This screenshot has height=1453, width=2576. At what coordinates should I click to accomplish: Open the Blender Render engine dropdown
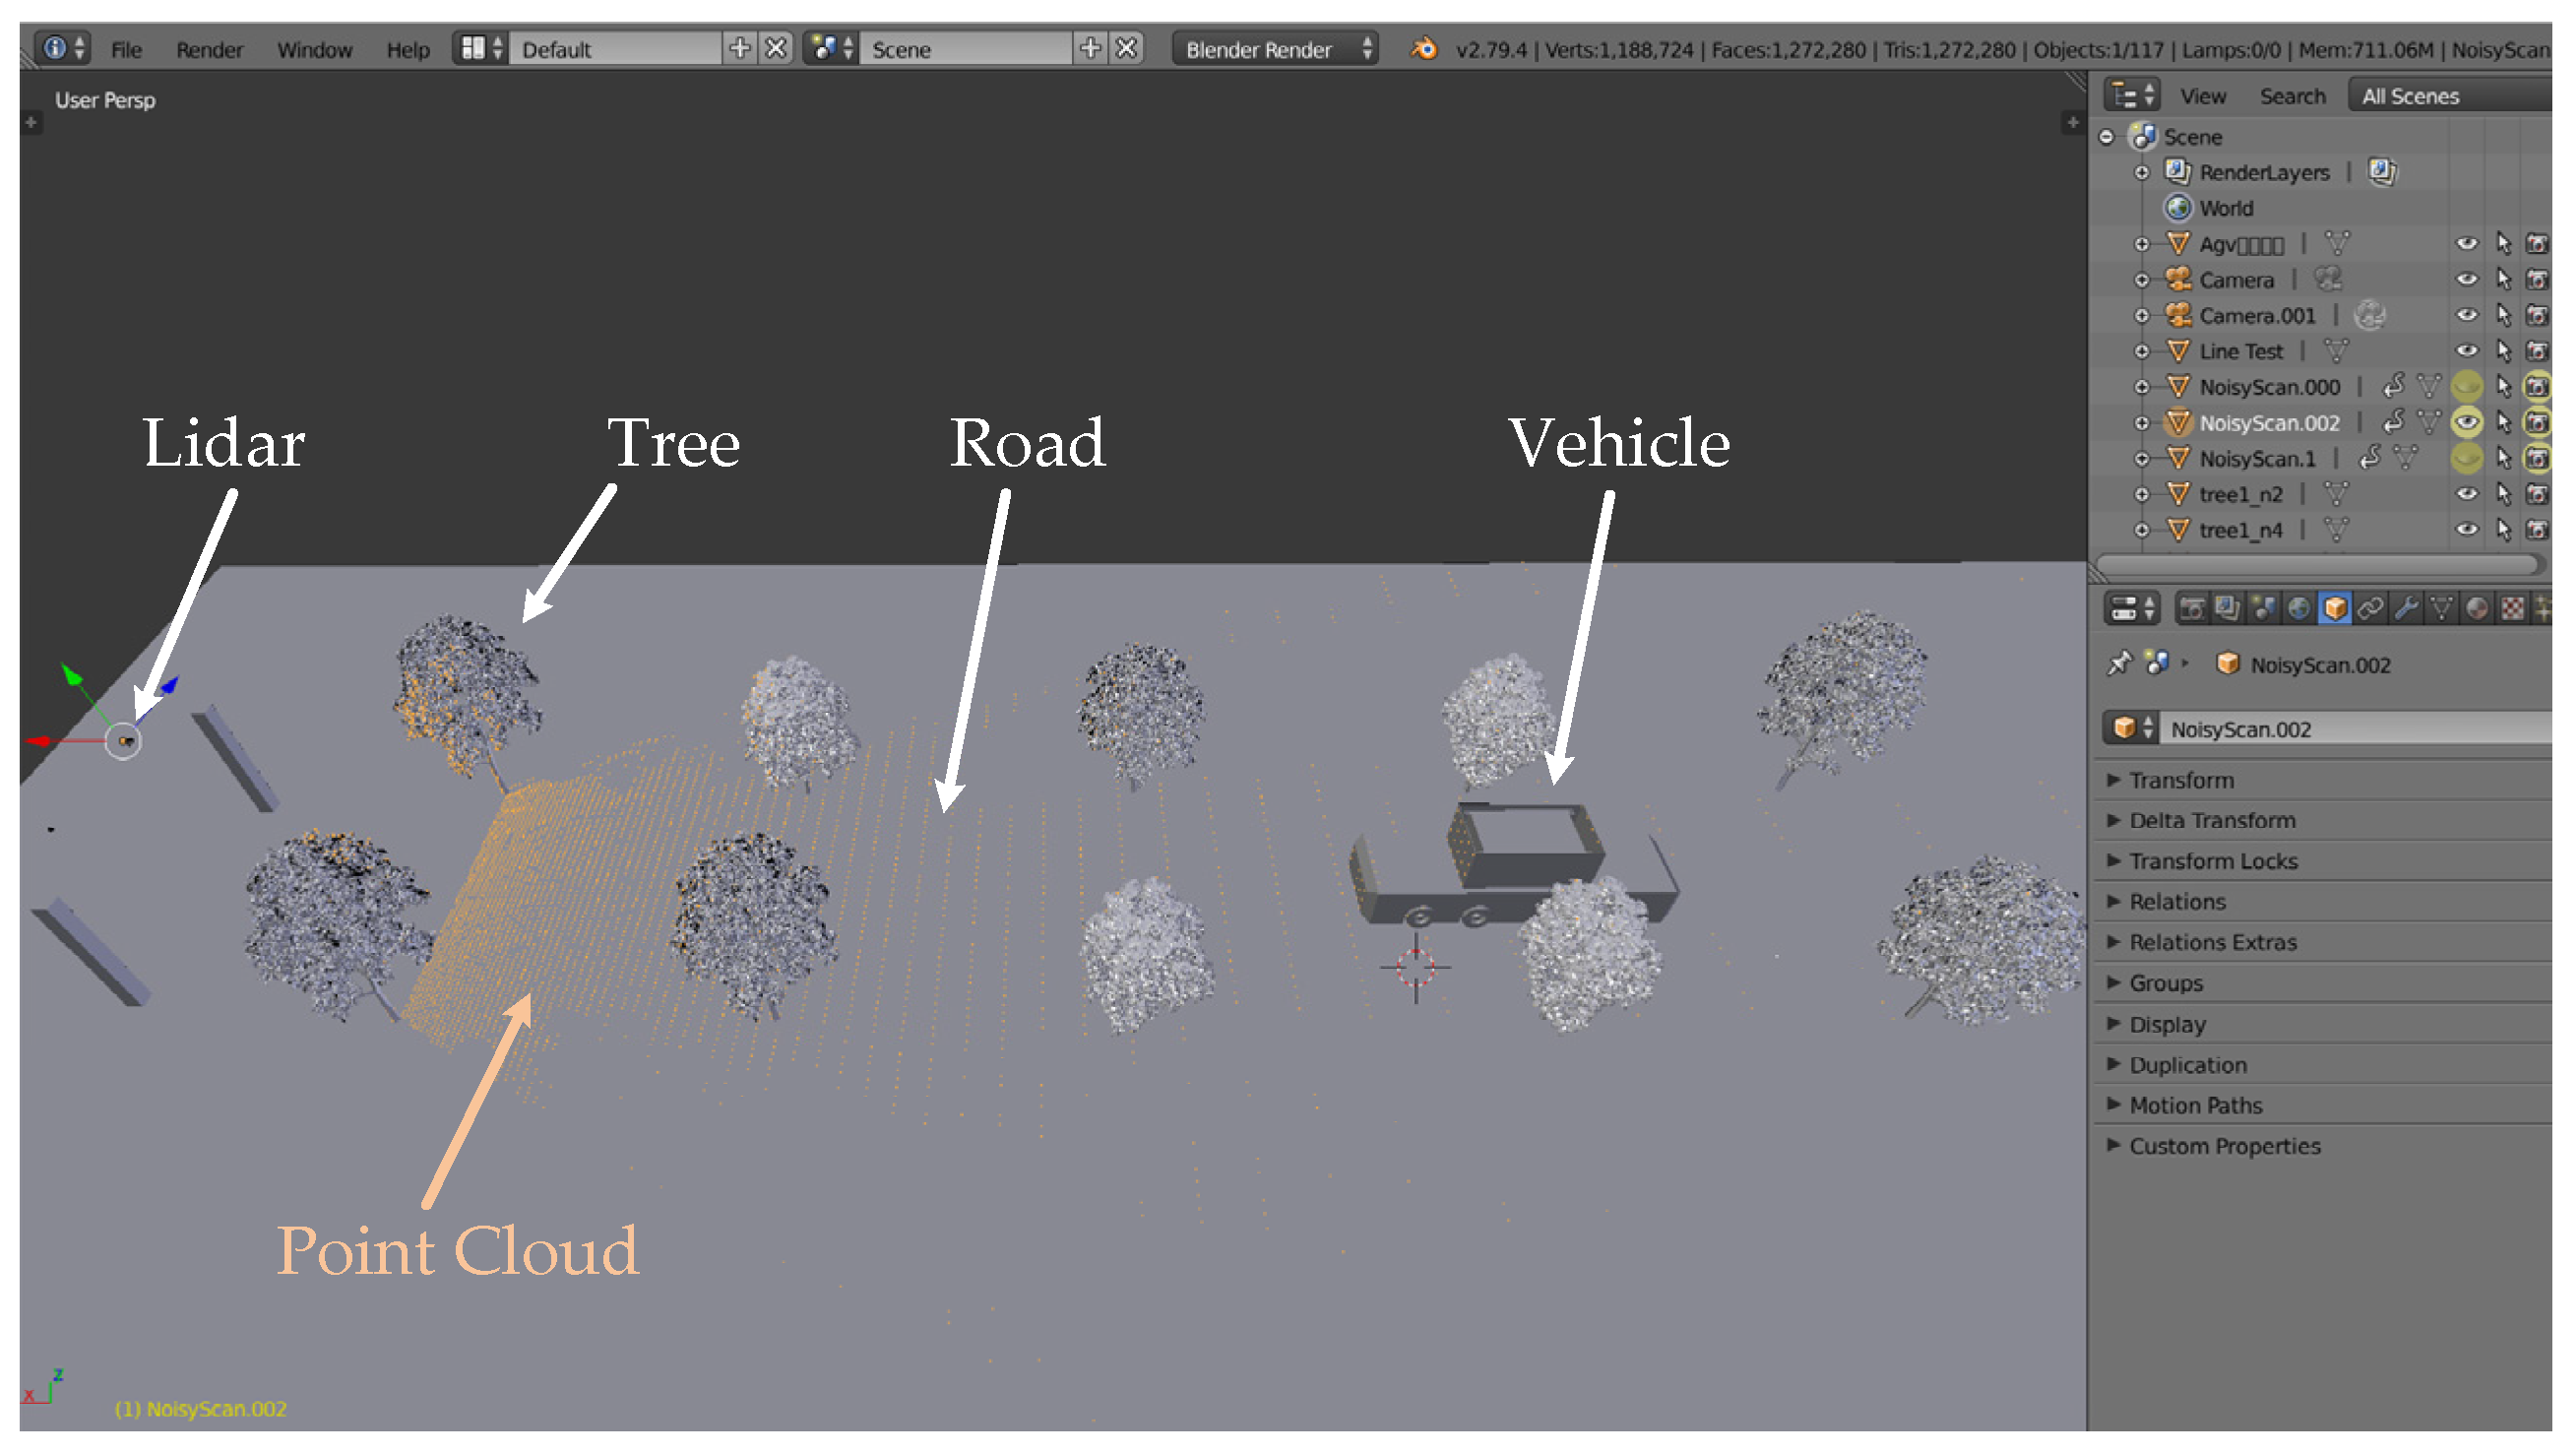pos(1275,49)
